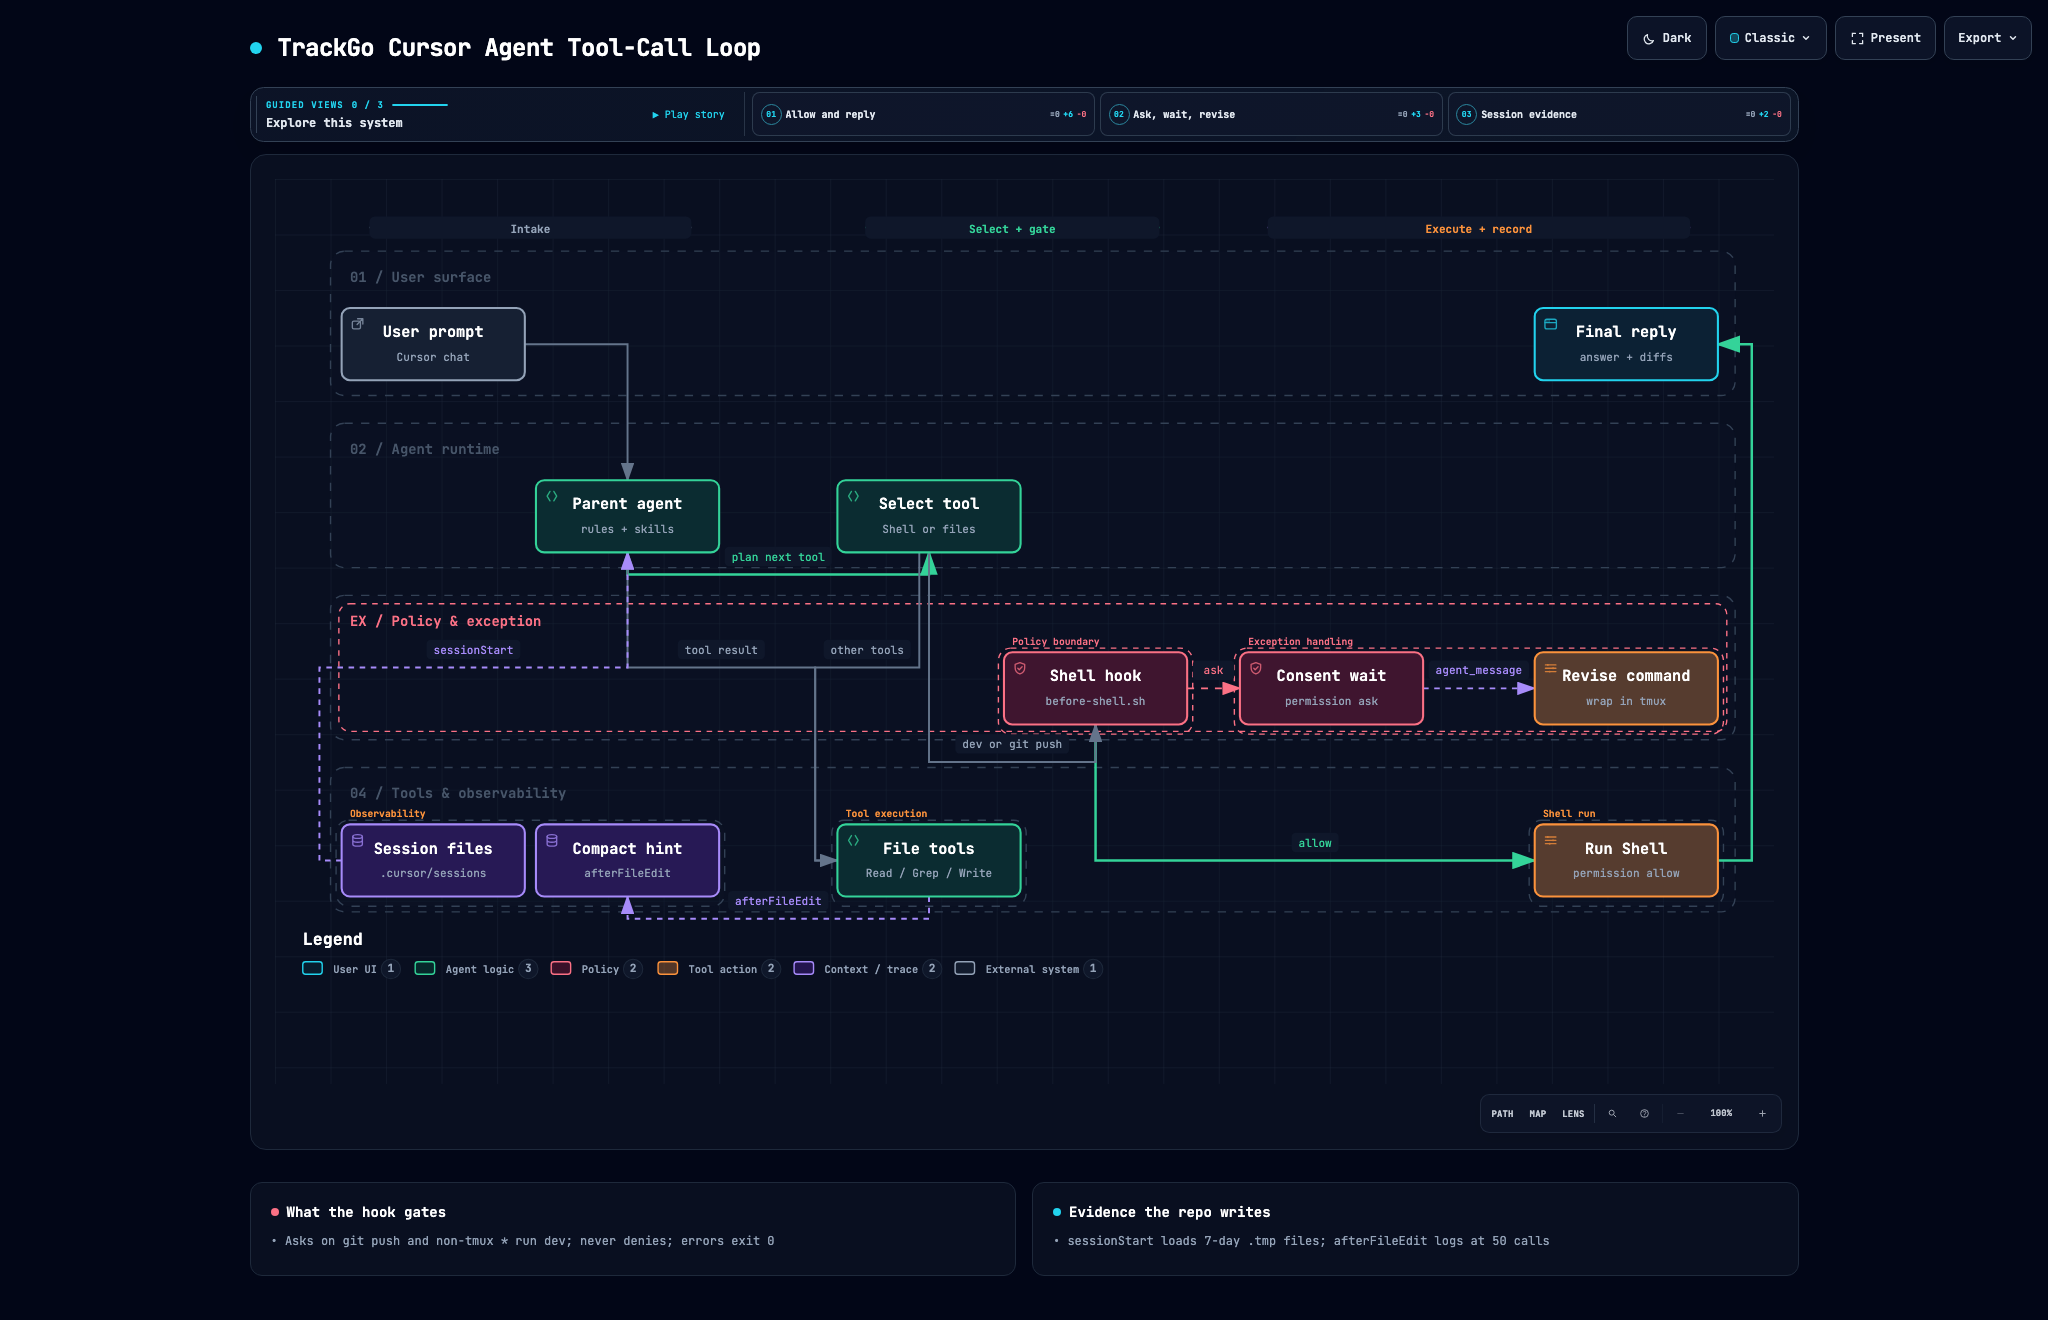
Task: Click the Select tool node
Action: point(929,516)
